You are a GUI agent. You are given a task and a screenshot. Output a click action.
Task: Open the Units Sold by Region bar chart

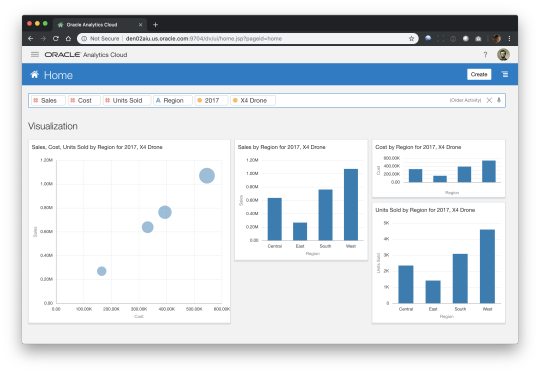point(438,263)
